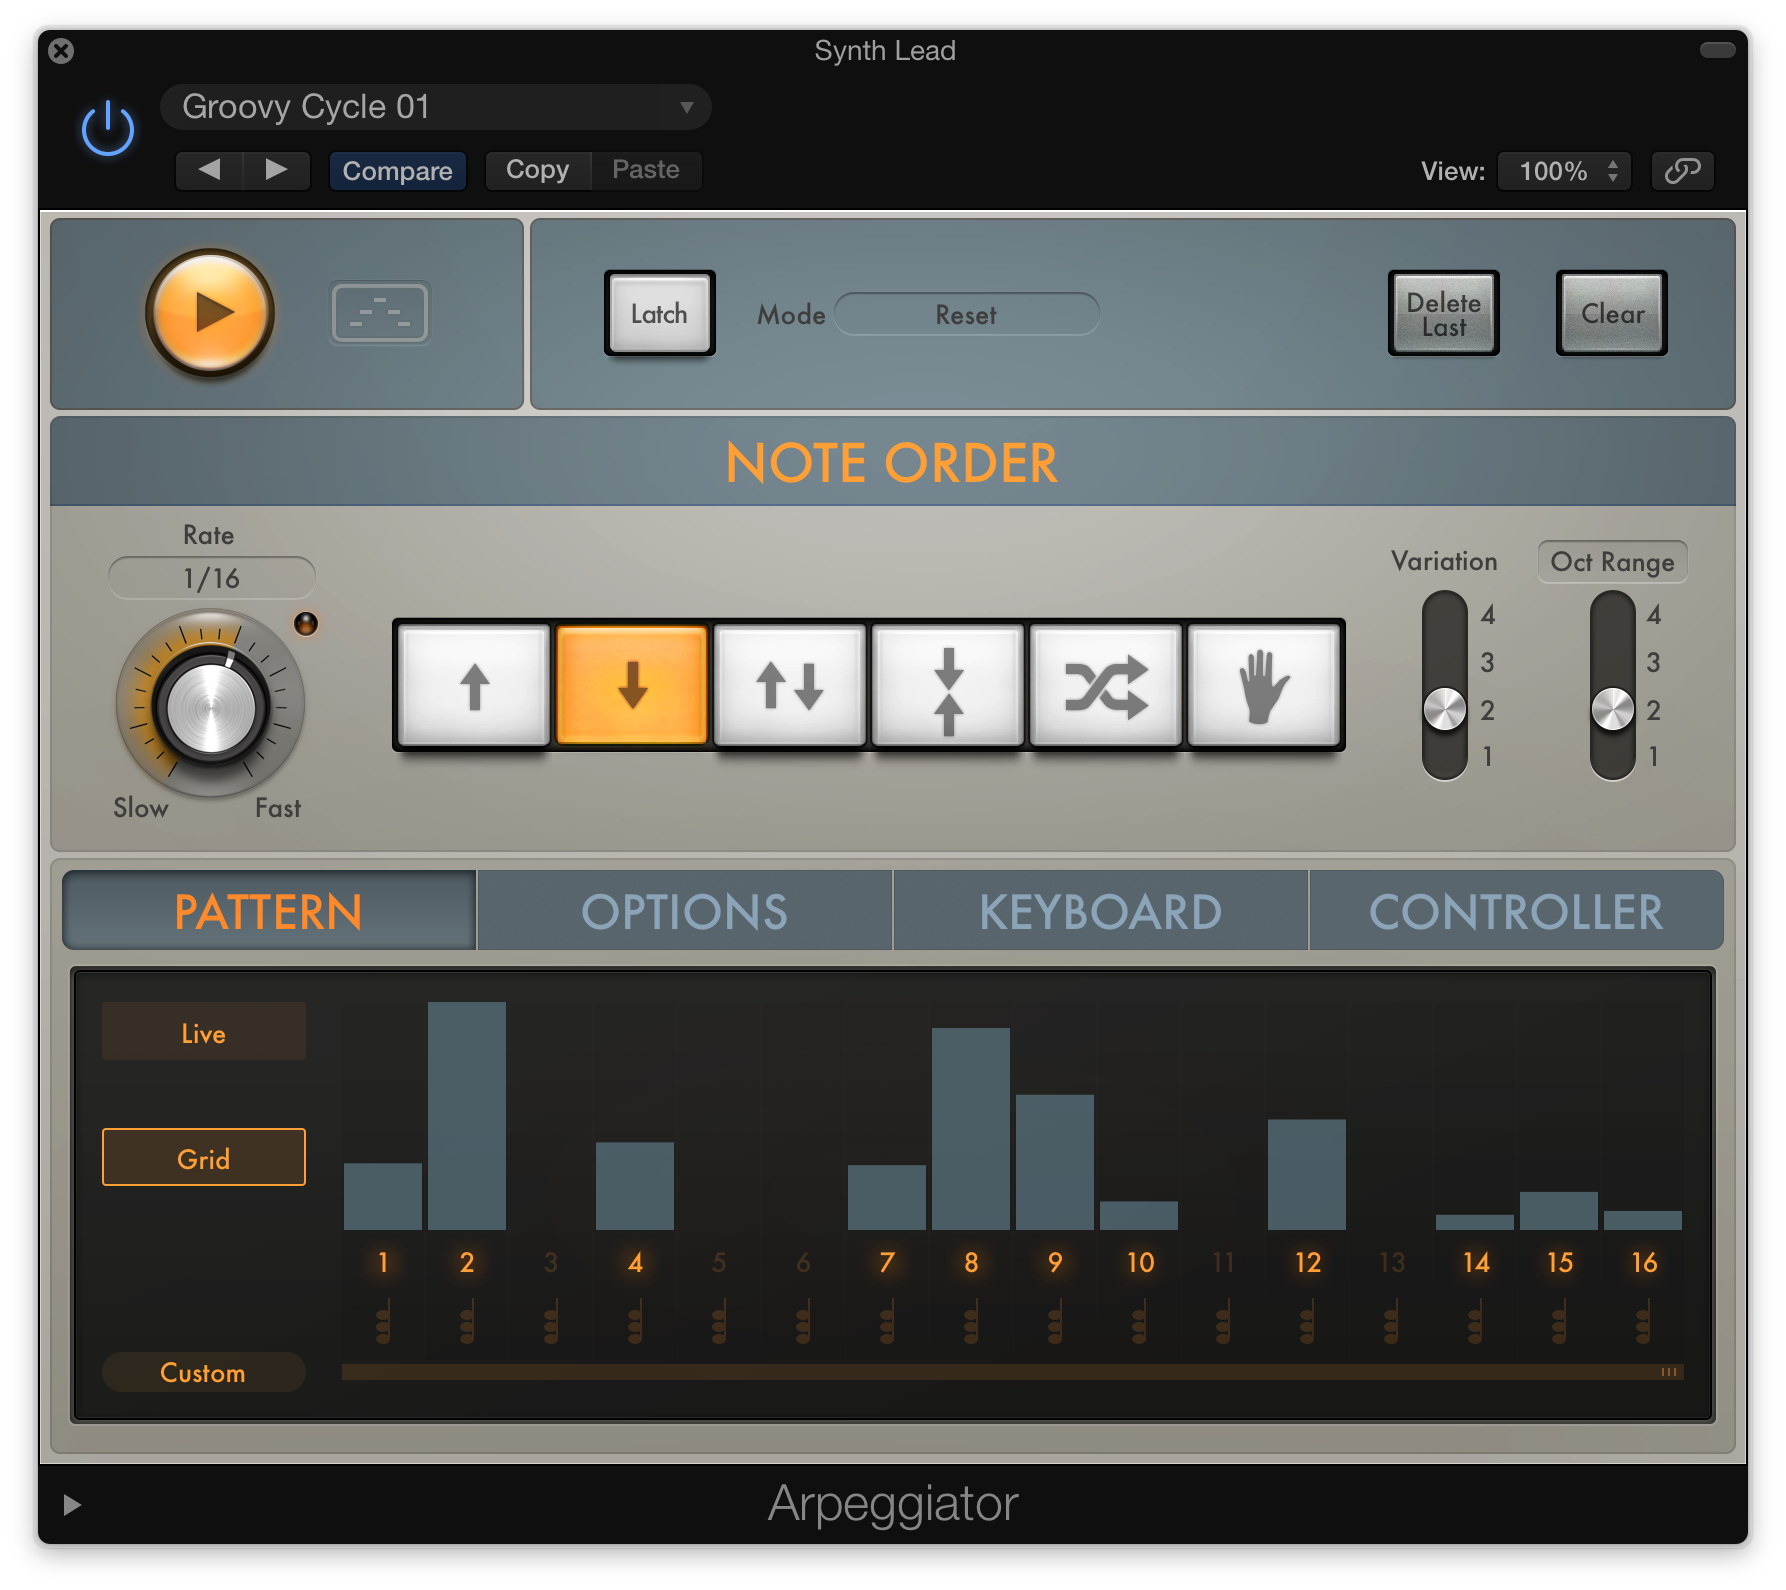Select the Outside-In note order icon

948,684
